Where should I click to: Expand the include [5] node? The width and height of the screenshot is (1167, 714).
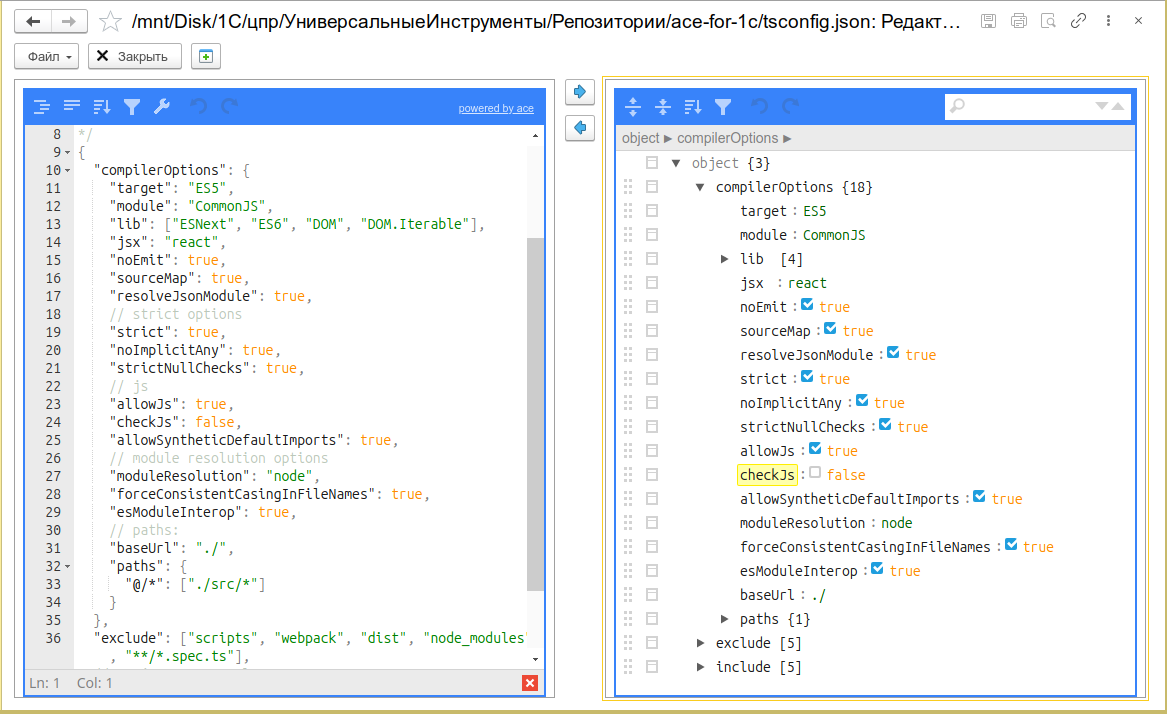[700, 667]
